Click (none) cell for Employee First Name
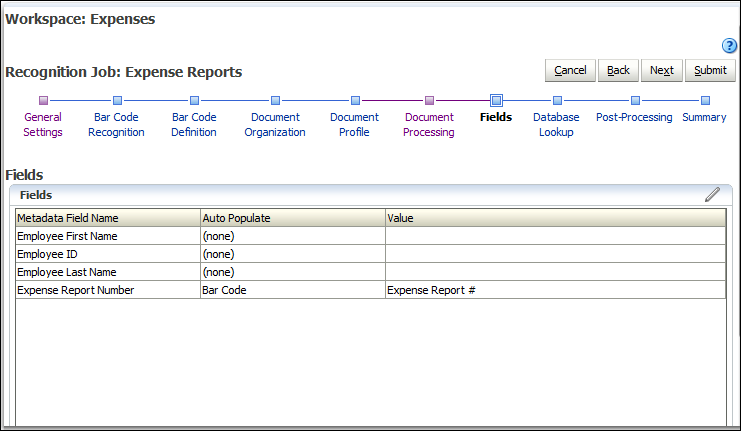 click(293, 236)
